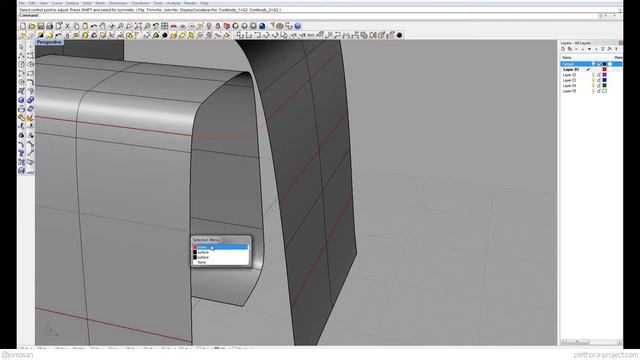Click the Layer 01 current-layer checkmark
The height and width of the screenshot is (360, 640).
click(588, 70)
